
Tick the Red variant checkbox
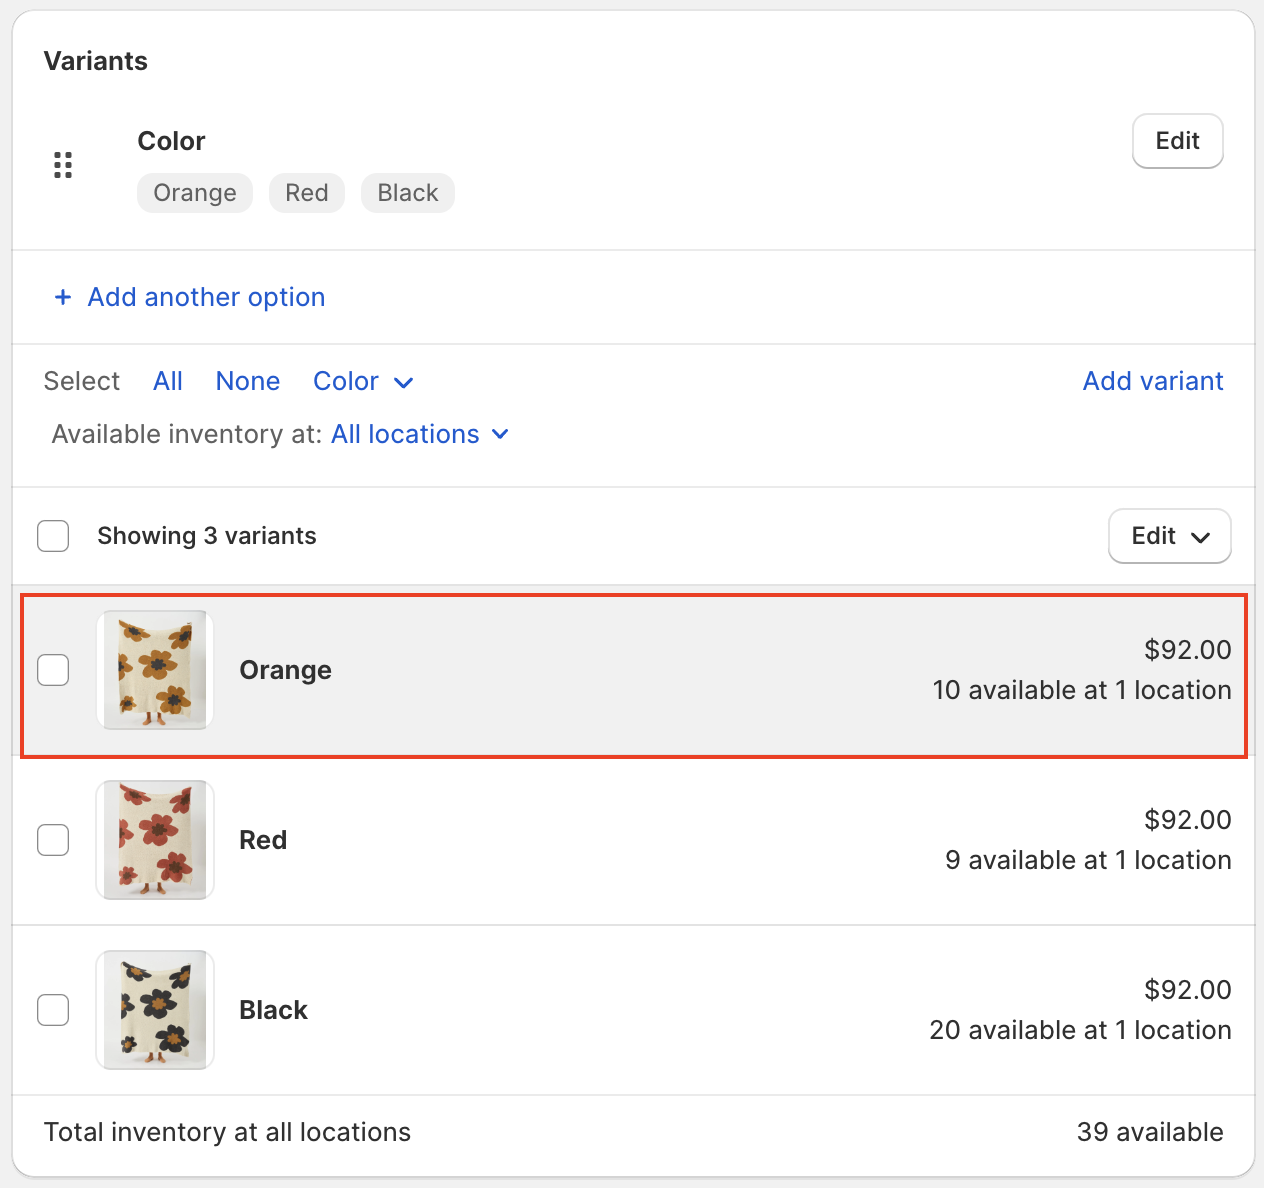53,840
